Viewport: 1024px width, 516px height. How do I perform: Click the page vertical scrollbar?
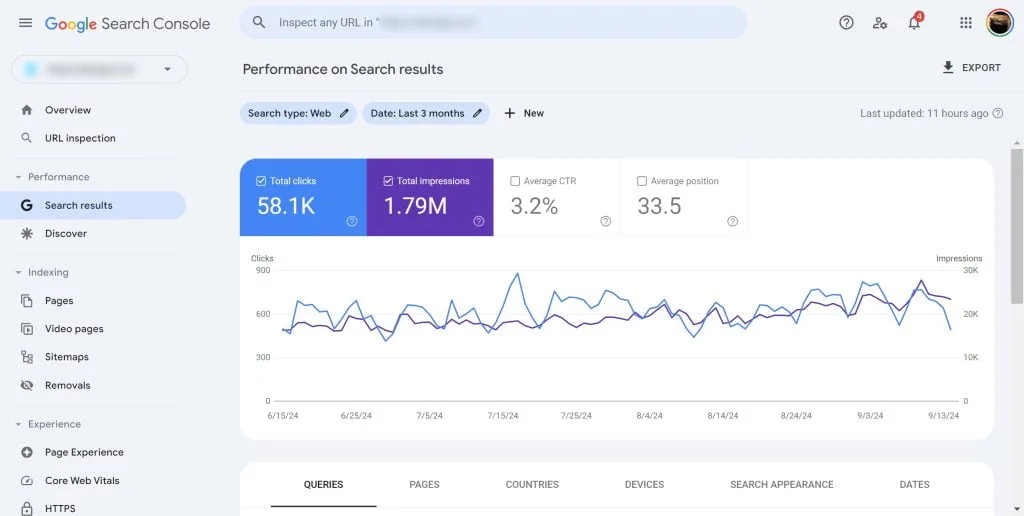(1017, 225)
